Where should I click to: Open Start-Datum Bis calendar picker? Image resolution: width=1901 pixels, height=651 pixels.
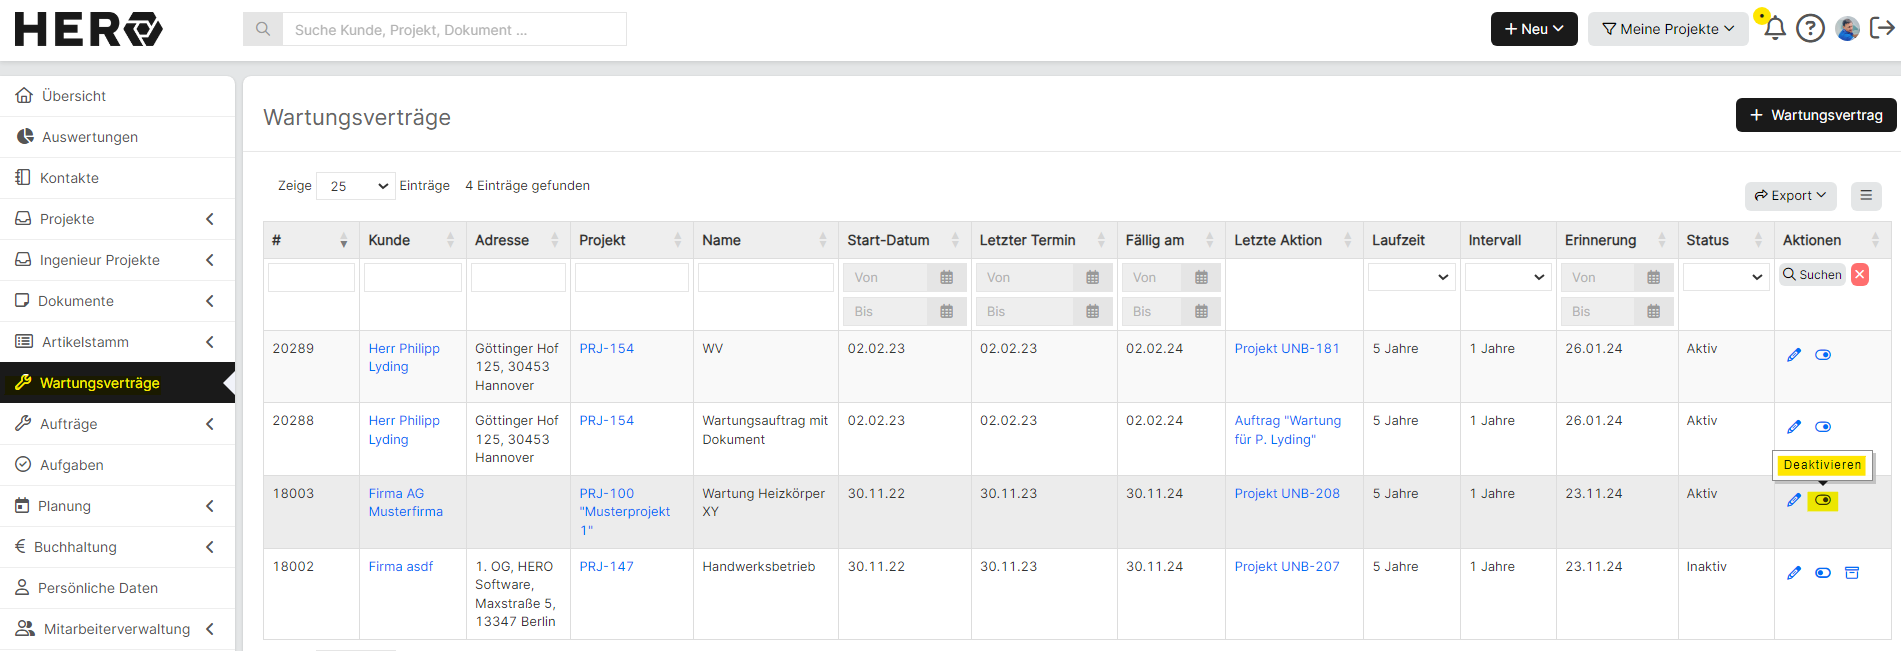pyautogui.click(x=946, y=312)
